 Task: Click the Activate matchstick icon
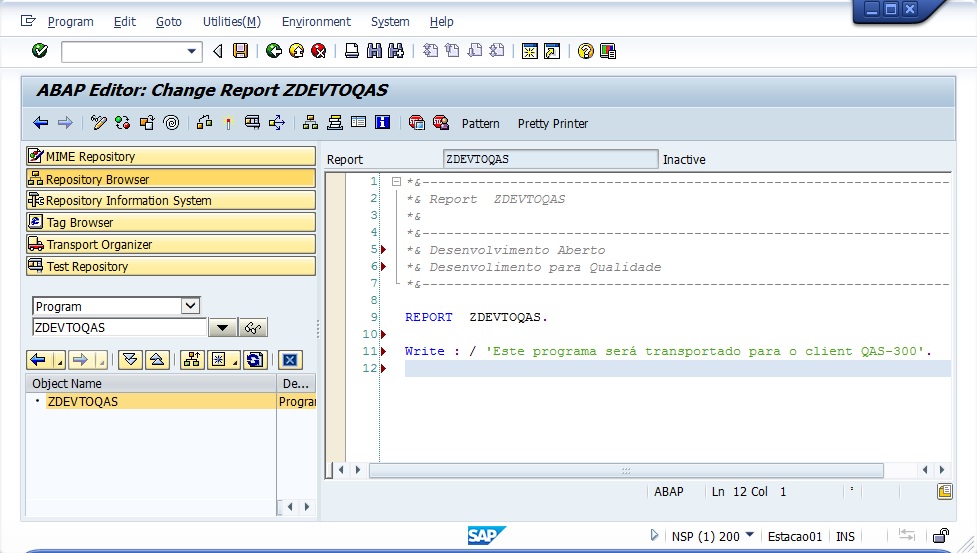tap(228, 123)
